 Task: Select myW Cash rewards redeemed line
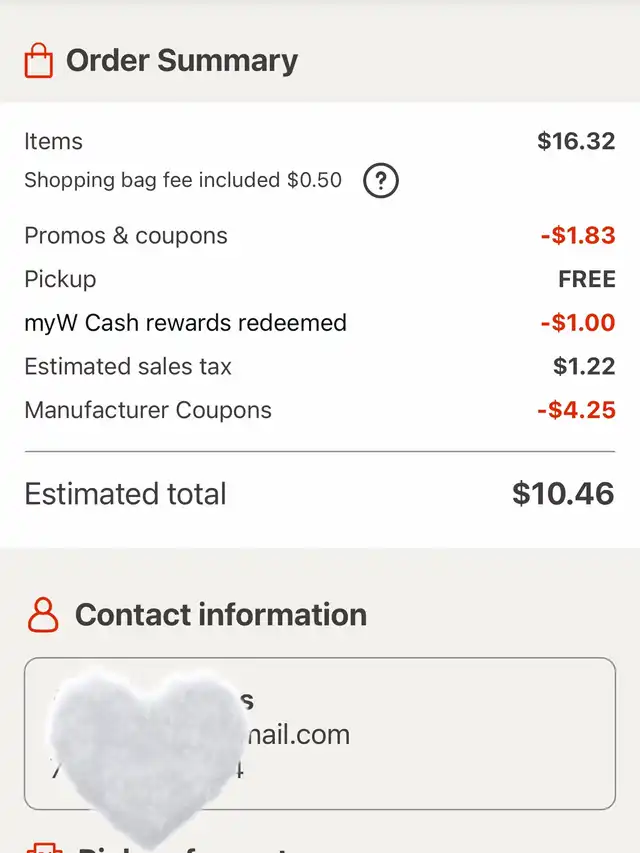tap(185, 323)
